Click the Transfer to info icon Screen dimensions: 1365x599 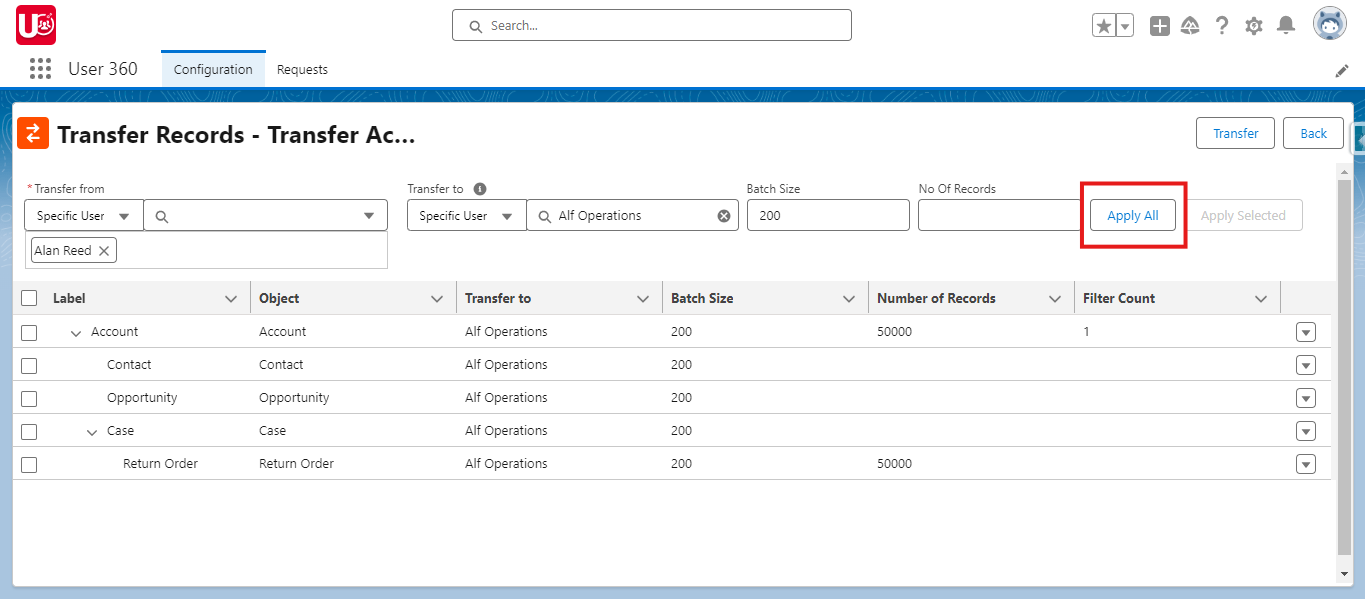pos(480,189)
